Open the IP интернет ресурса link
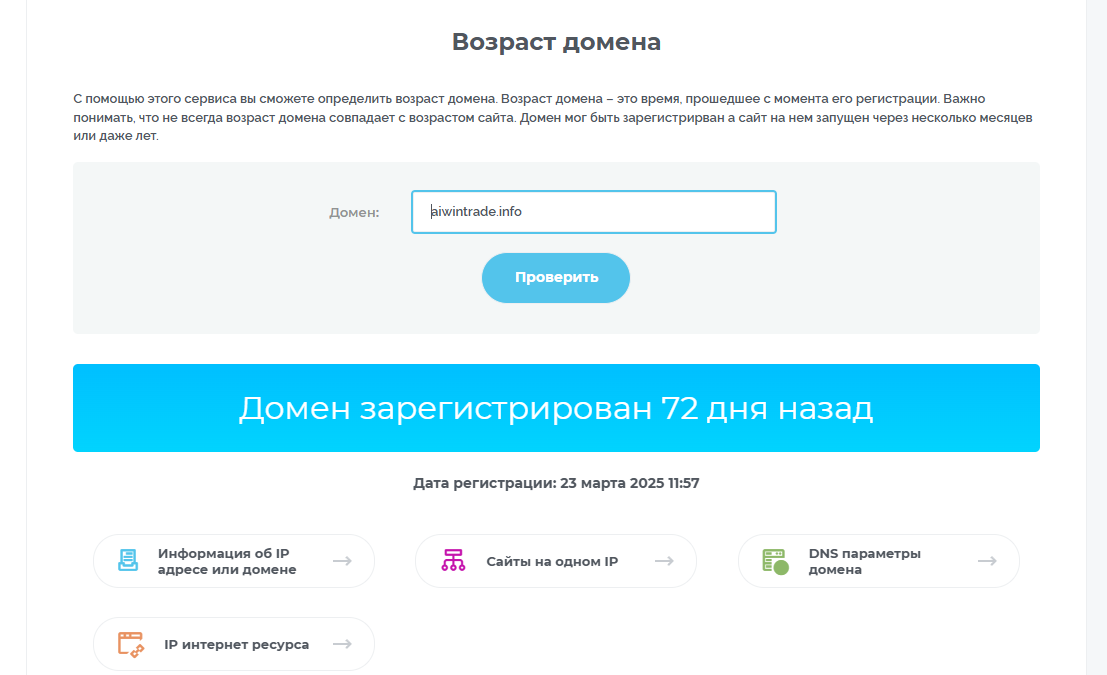 point(234,644)
